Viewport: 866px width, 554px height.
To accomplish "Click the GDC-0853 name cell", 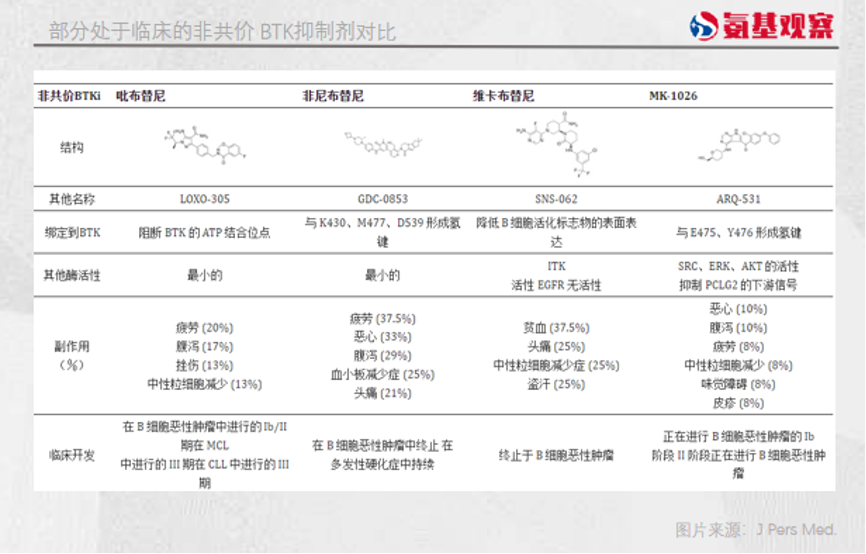I will pyautogui.click(x=381, y=199).
